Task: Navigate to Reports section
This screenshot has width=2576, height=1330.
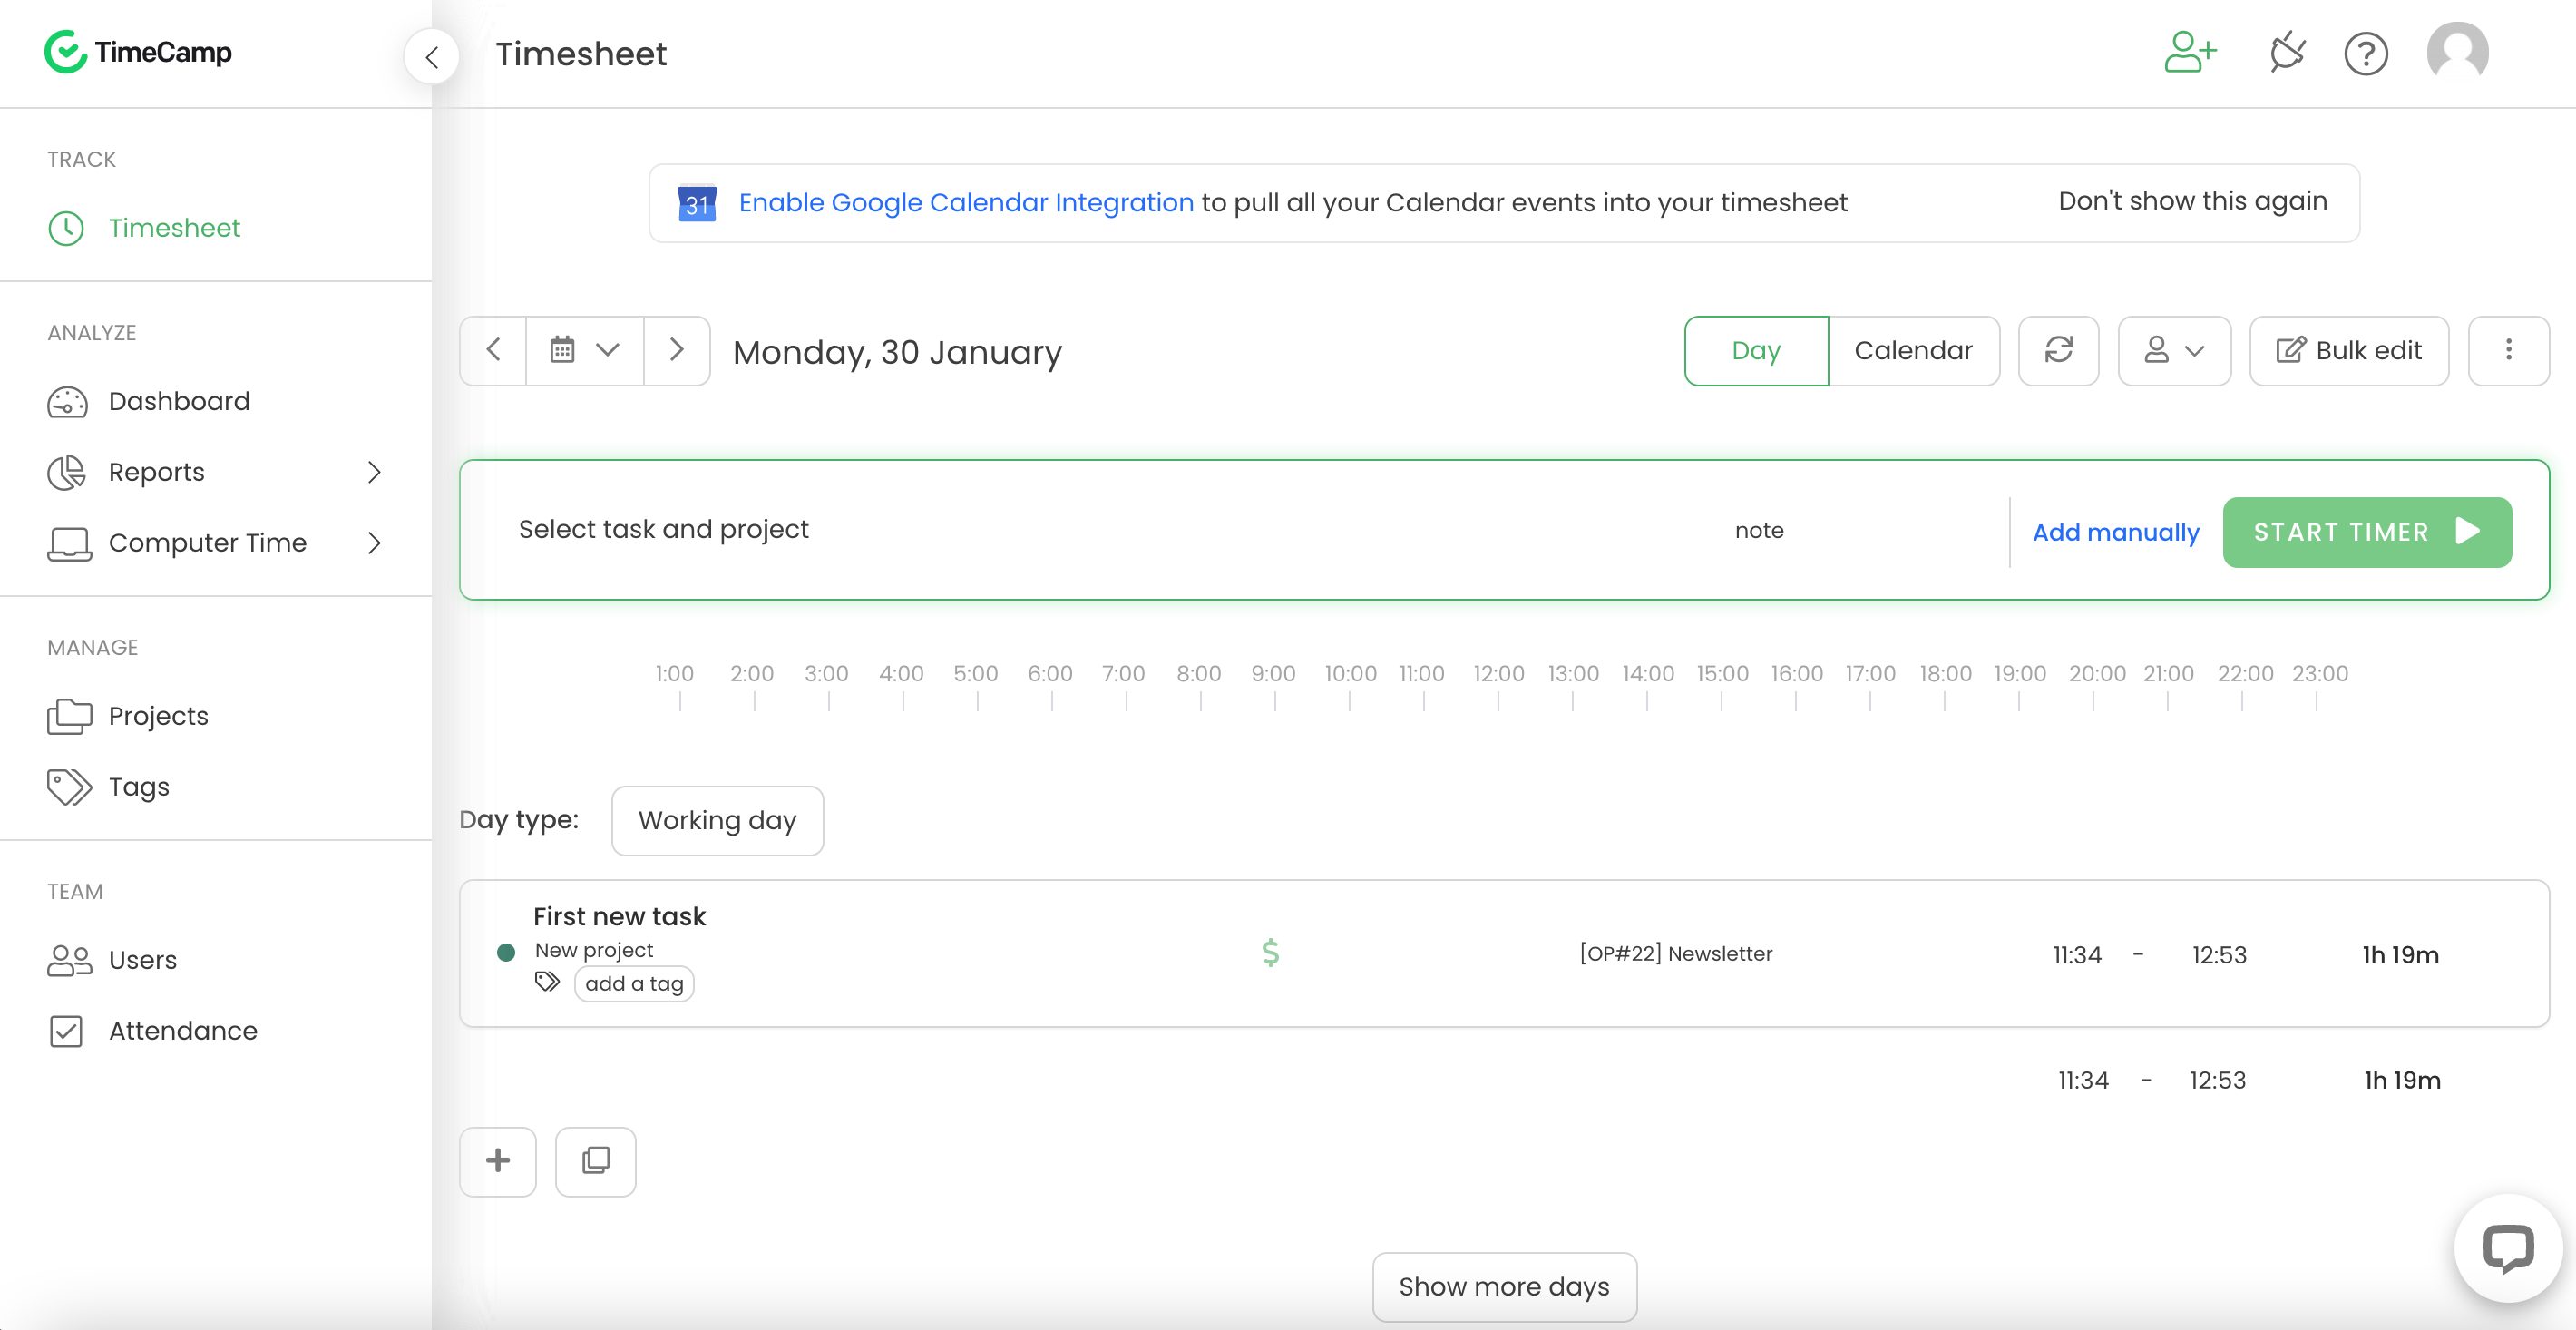Action: tap(156, 472)
